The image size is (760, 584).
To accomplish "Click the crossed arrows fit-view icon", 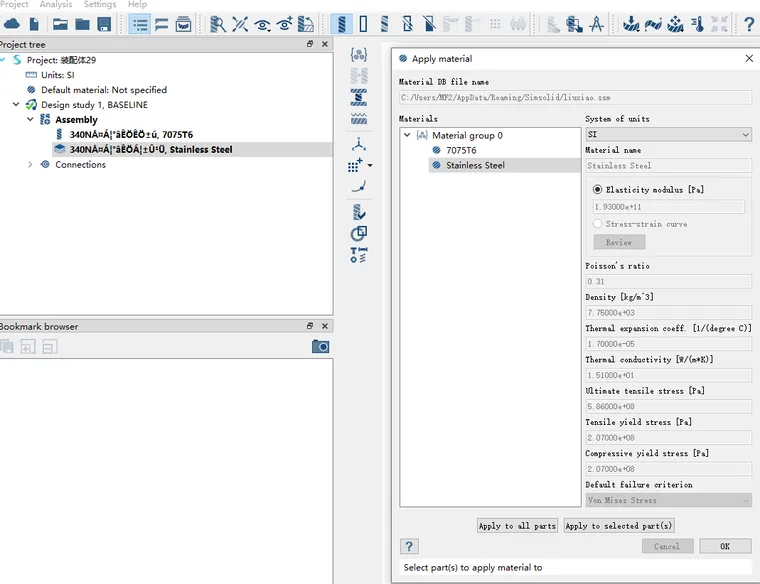I will click(240, 24).
